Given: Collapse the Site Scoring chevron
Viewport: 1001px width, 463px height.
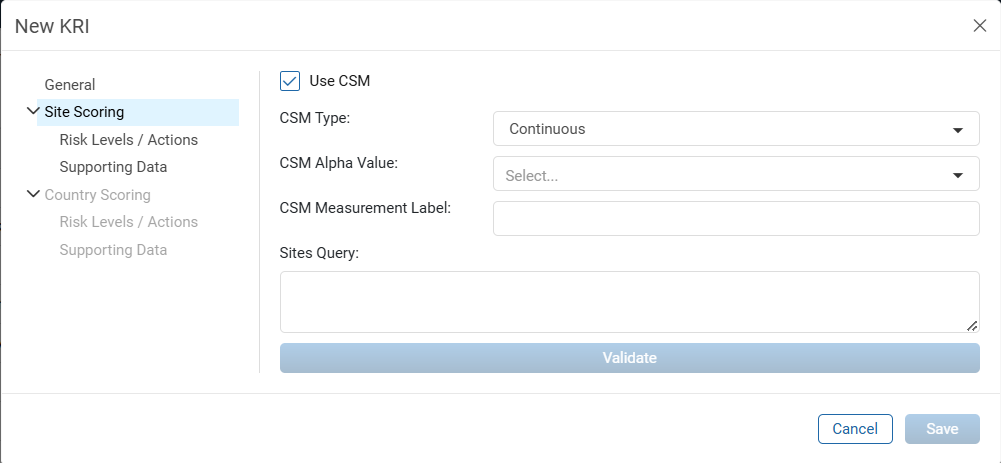Looking at the screenshot, I should click(33, 111).
